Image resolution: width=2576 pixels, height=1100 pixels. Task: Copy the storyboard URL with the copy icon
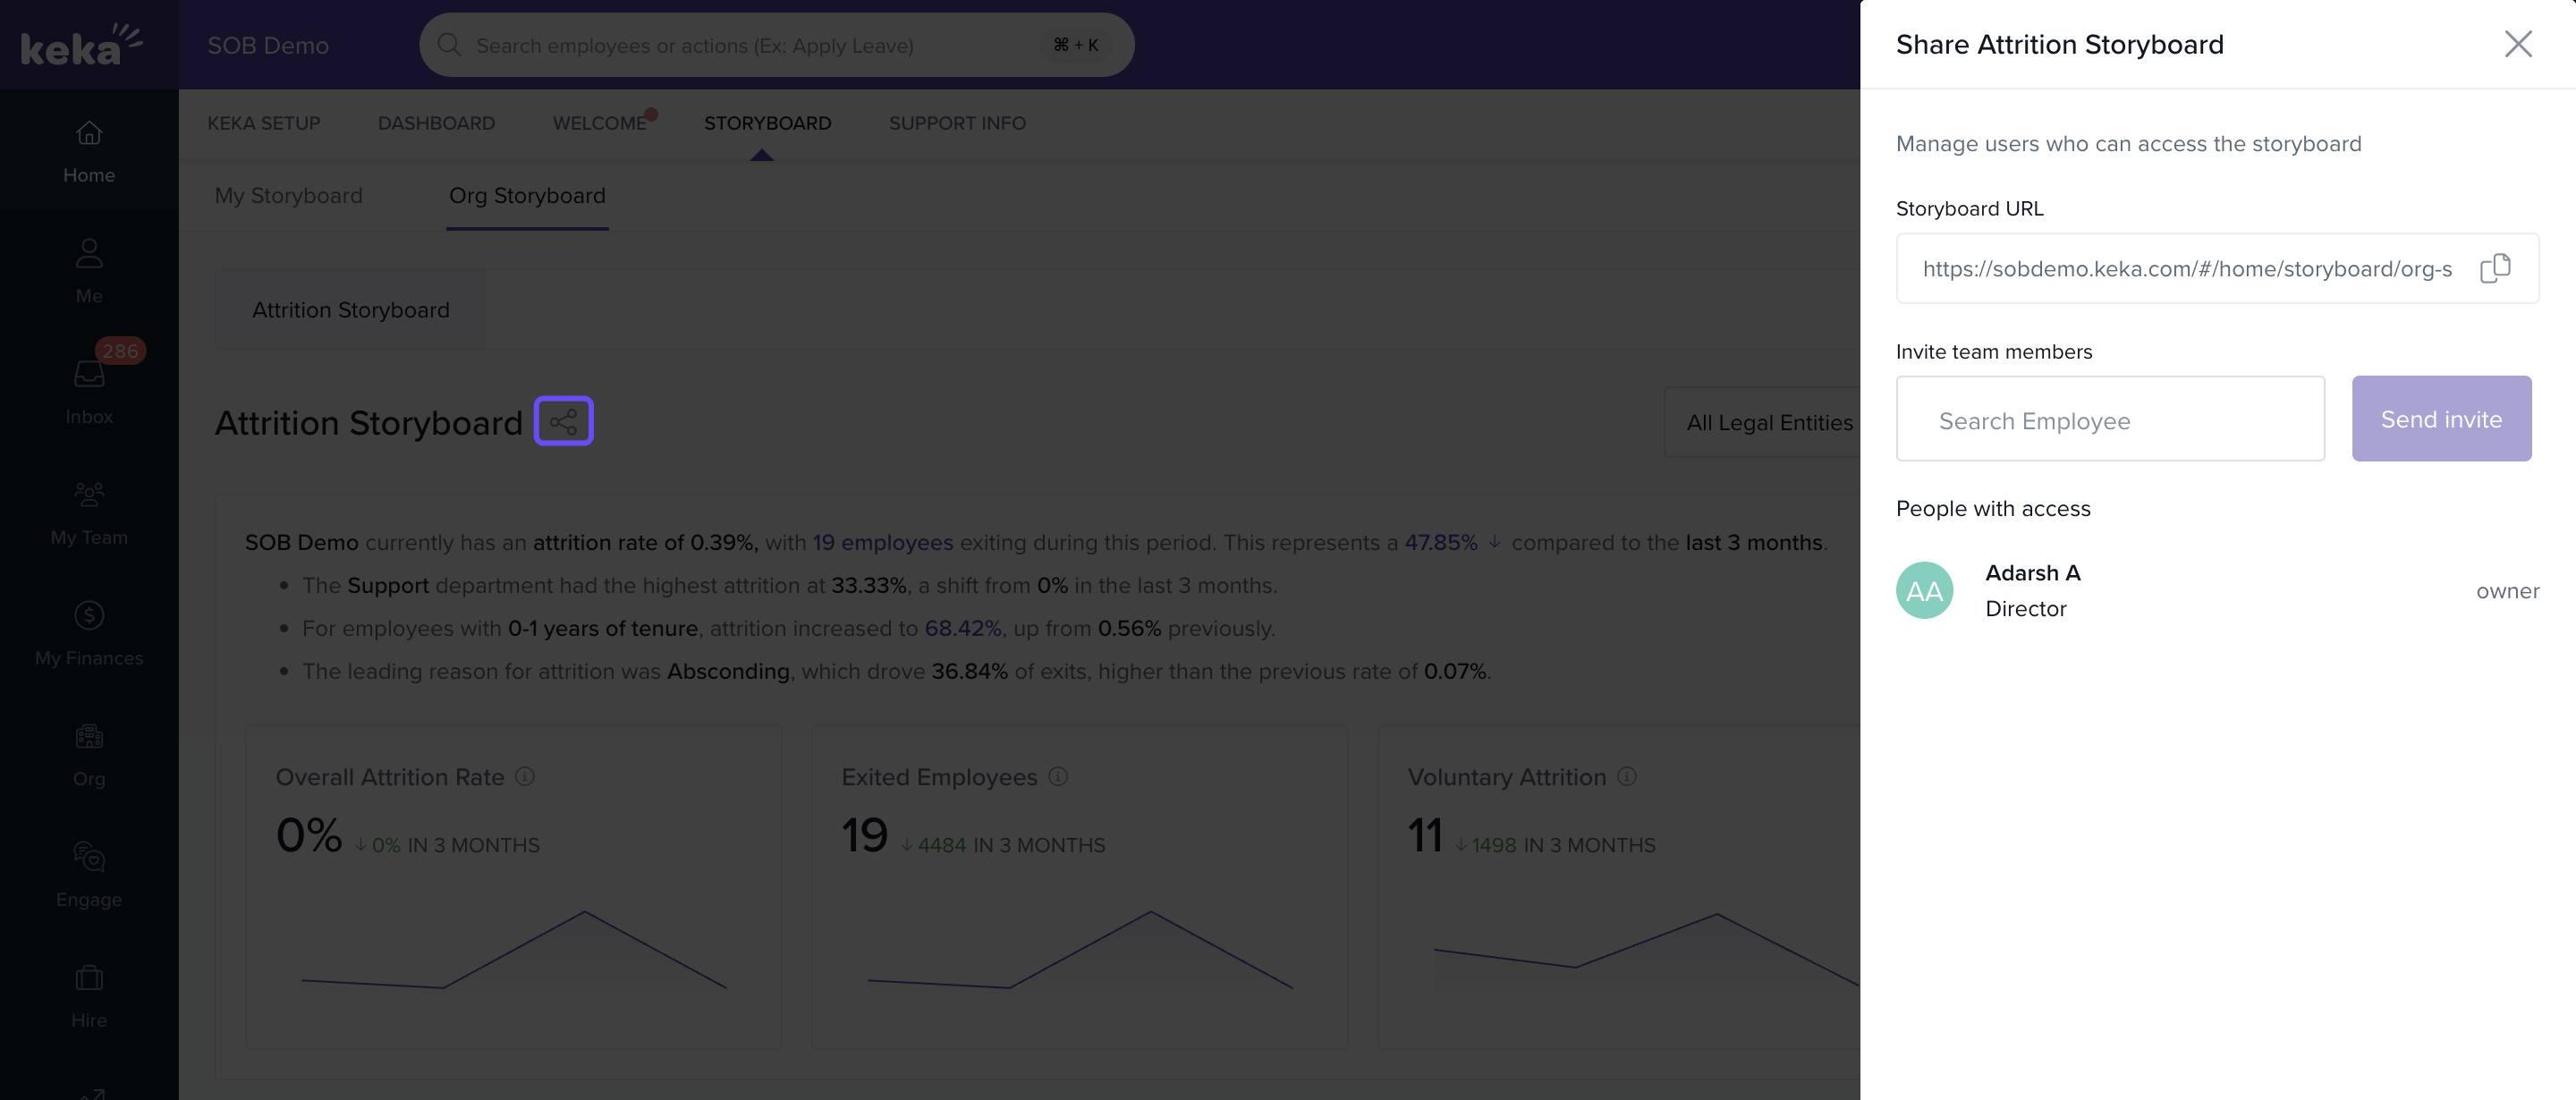point(2494,268)
